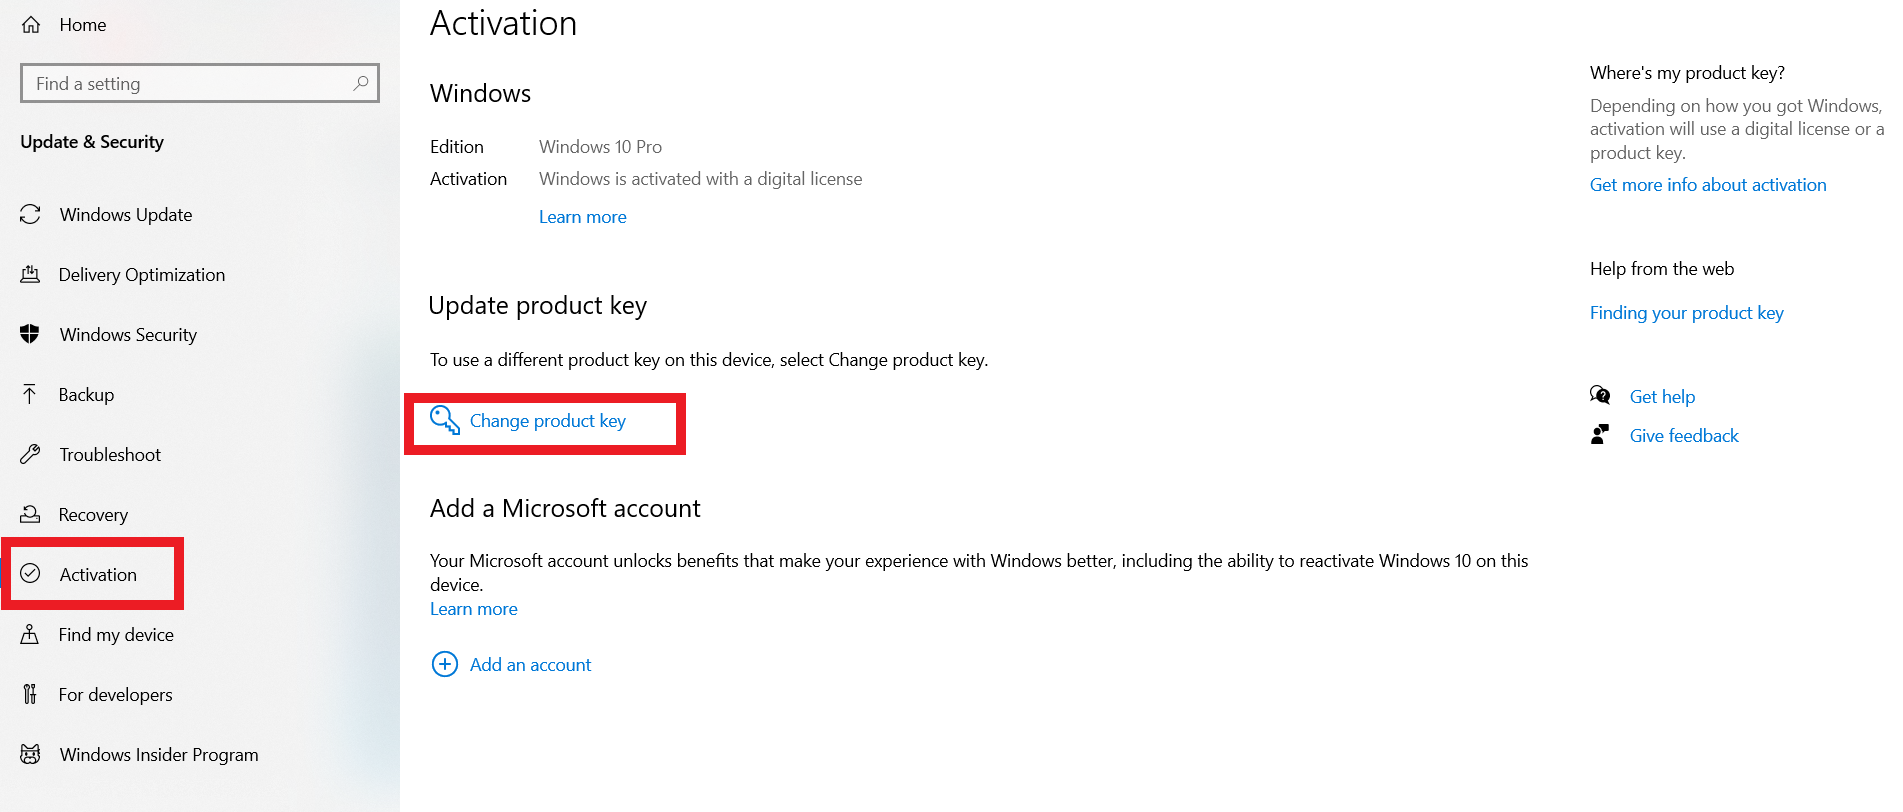This screenshot has width=1903, height=812.
Task: Click Learn more under Activation status
Action: [x=583, y=217]
